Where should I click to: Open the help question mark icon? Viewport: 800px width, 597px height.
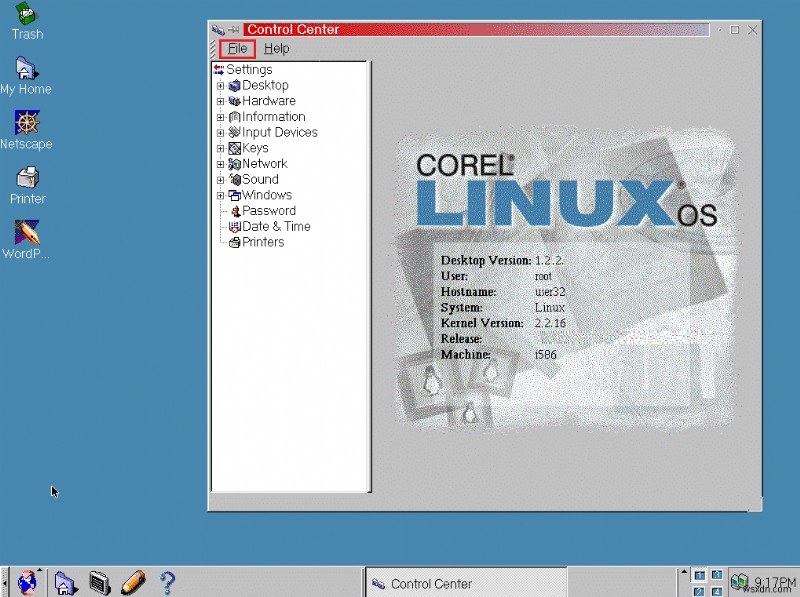(x=167, y=583)
